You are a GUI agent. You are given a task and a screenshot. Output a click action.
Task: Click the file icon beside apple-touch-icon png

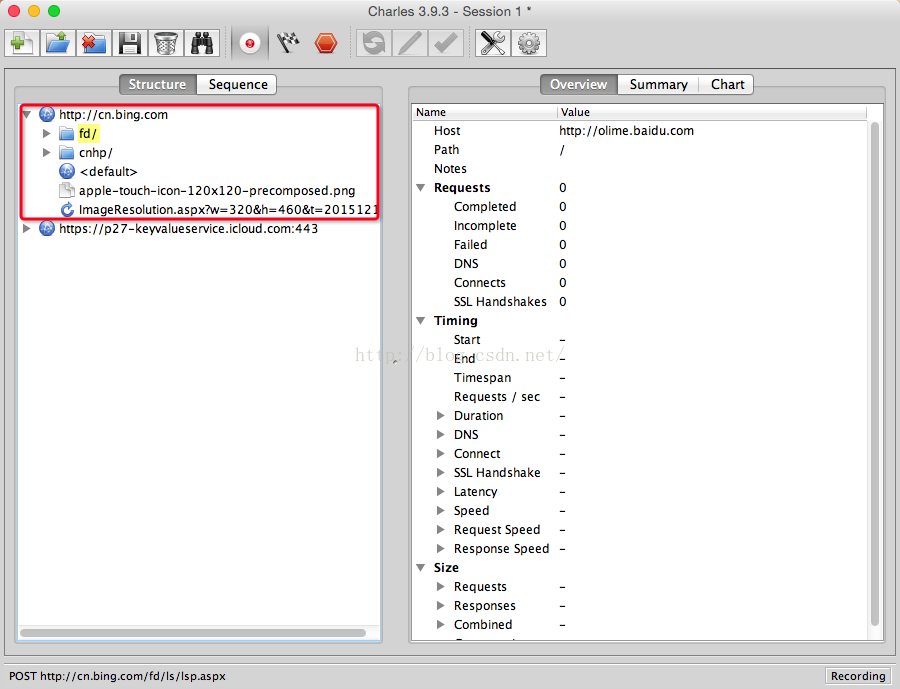67,190
